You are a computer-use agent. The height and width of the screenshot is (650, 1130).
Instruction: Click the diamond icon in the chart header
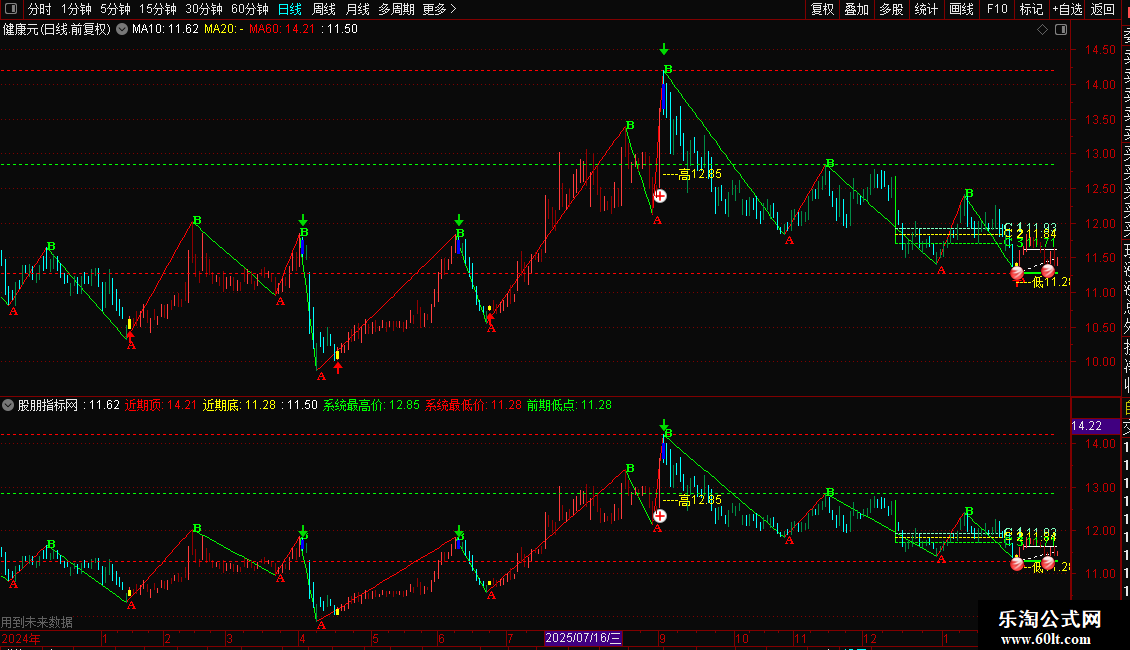[1042, 30]
